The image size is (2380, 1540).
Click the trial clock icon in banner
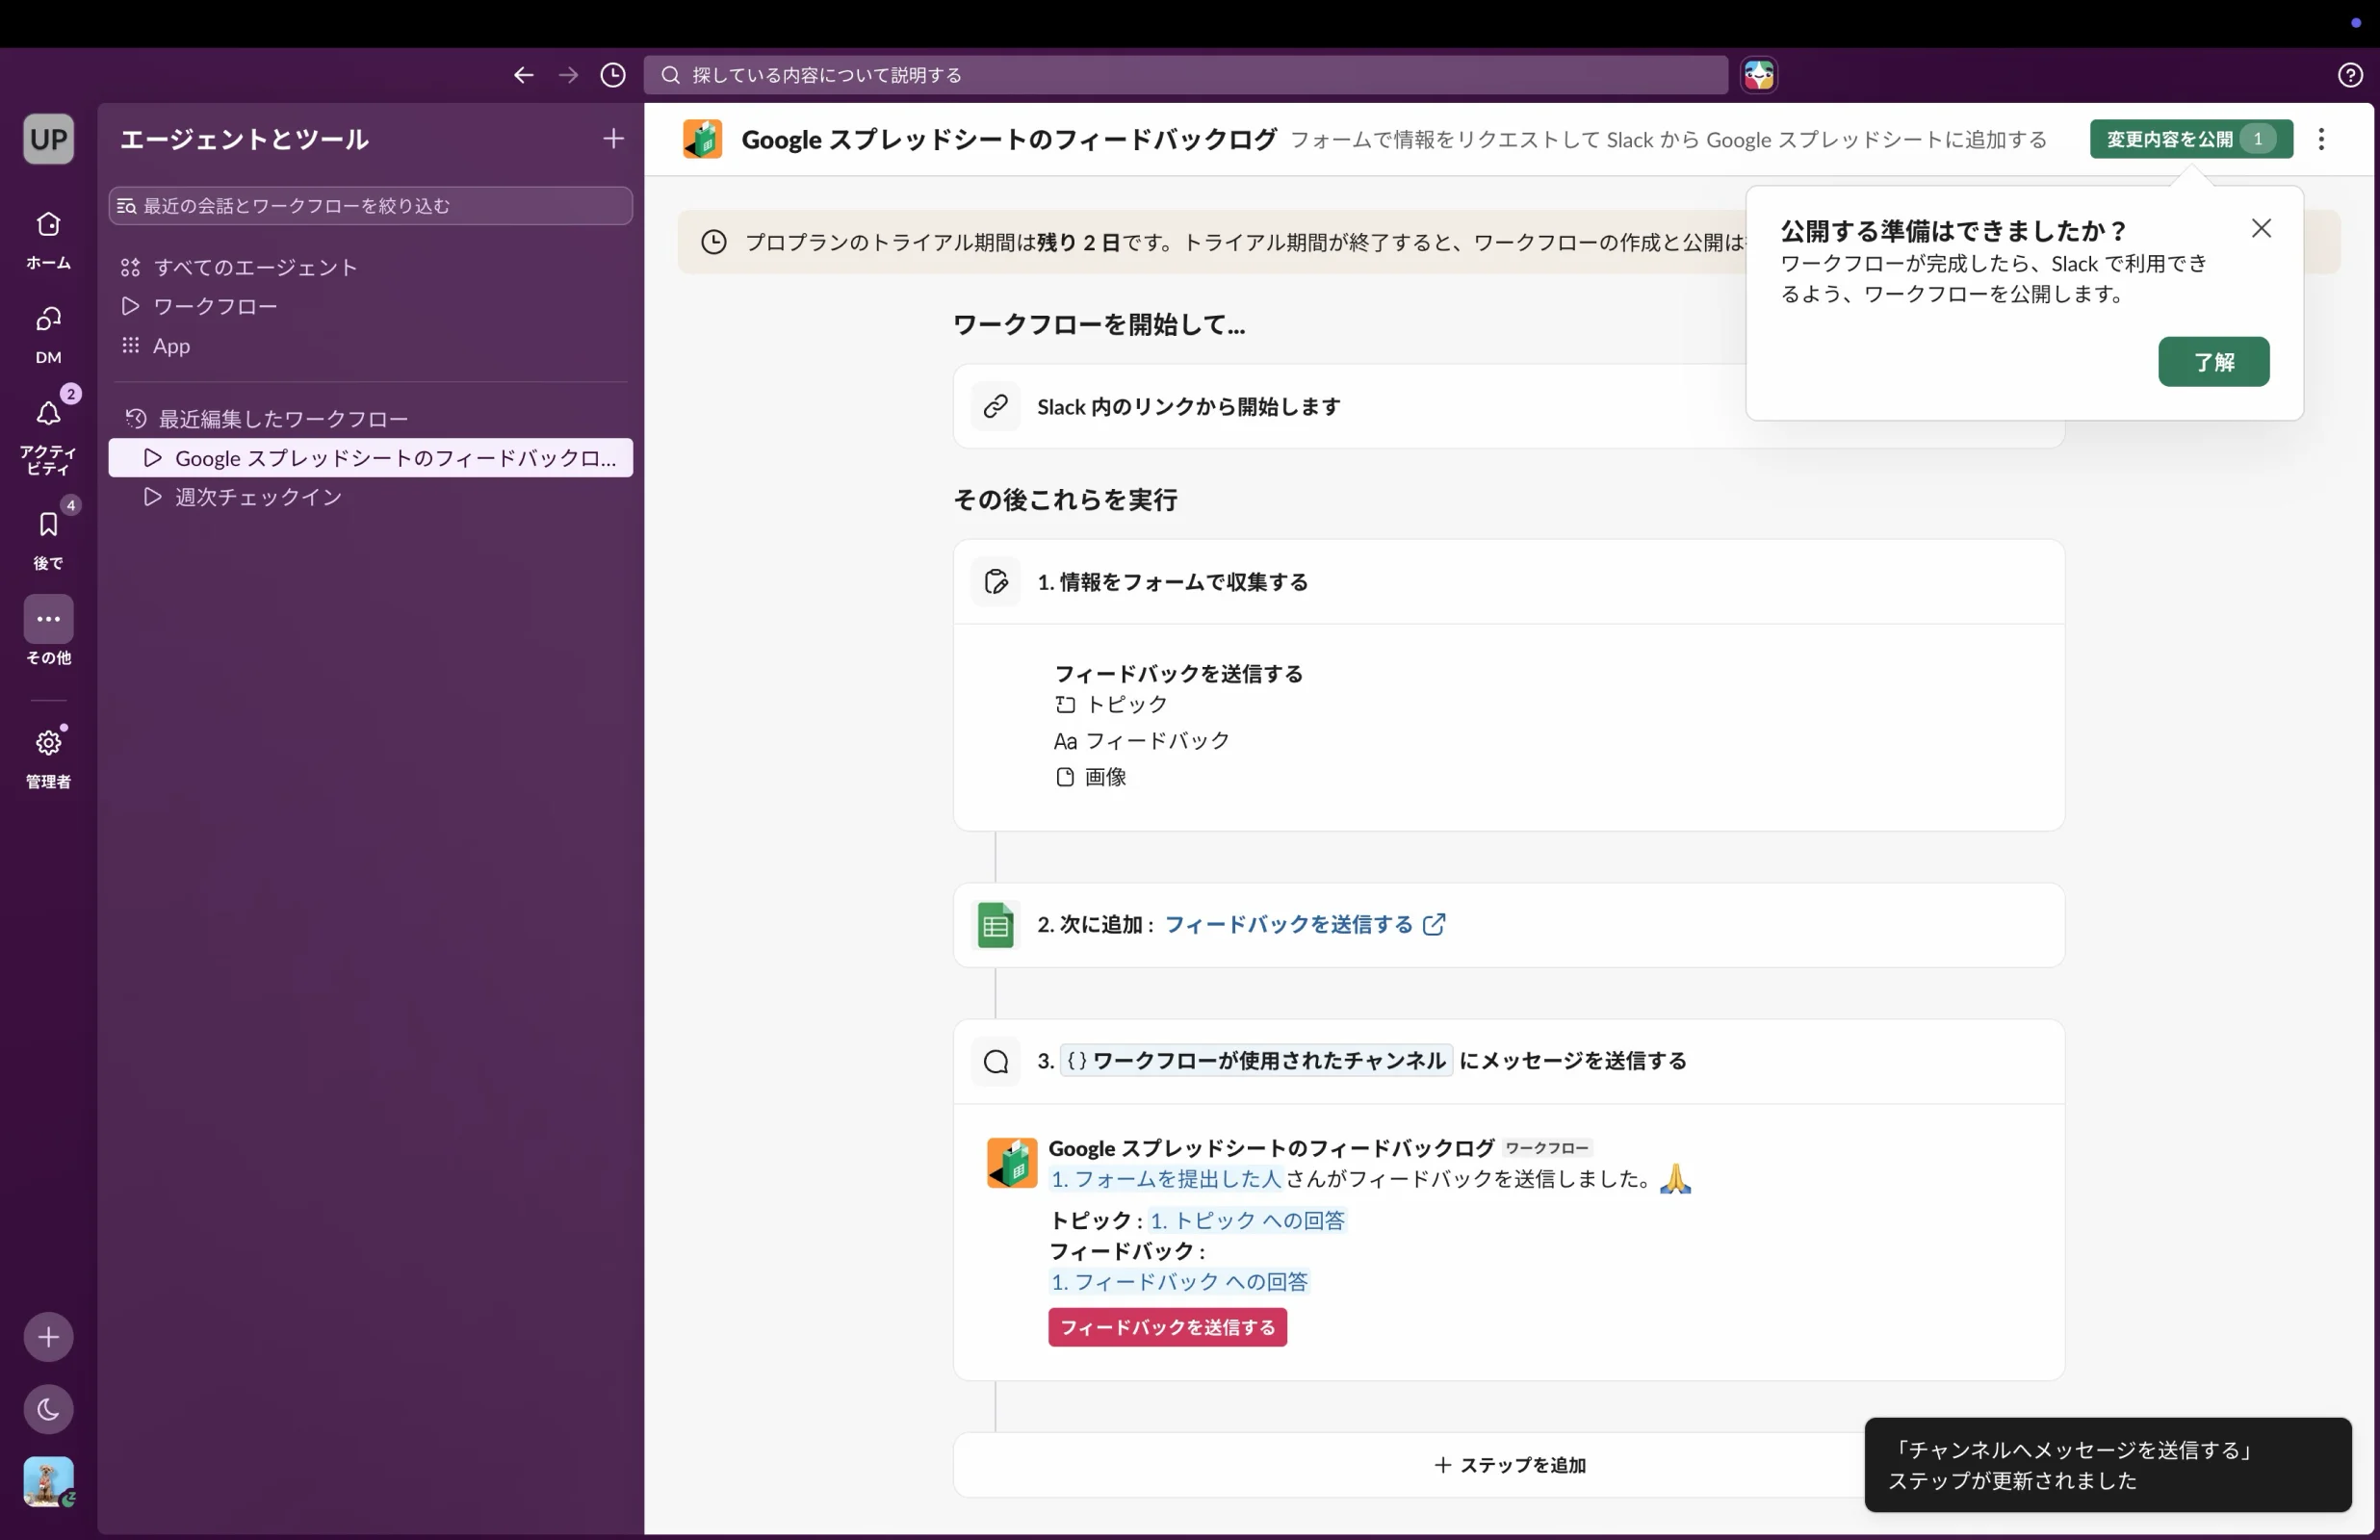(x=713, y=242)
